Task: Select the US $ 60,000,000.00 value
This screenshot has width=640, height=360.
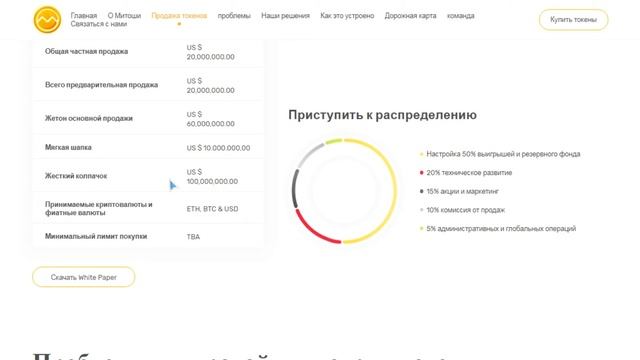Action: (211, 119)
